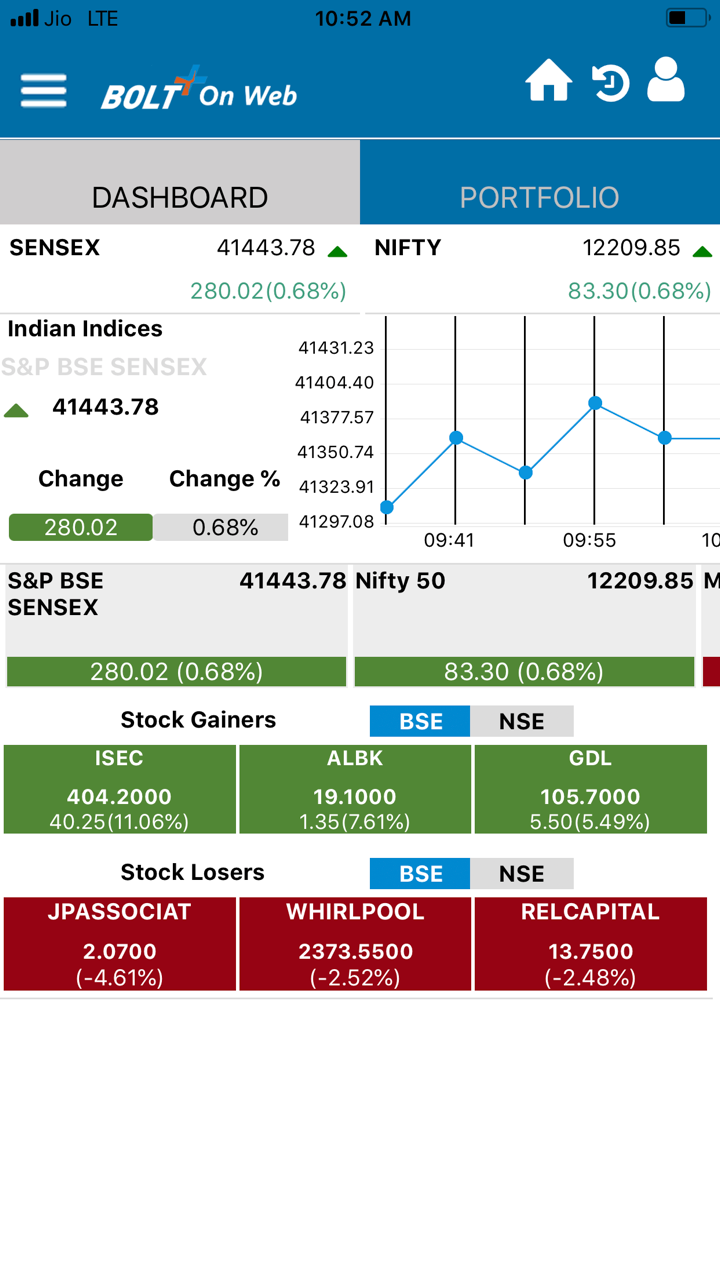The width and height of the screenshot is (720, 1280).
Task: Open the user profile icon
Action: [x=666, y=80]
